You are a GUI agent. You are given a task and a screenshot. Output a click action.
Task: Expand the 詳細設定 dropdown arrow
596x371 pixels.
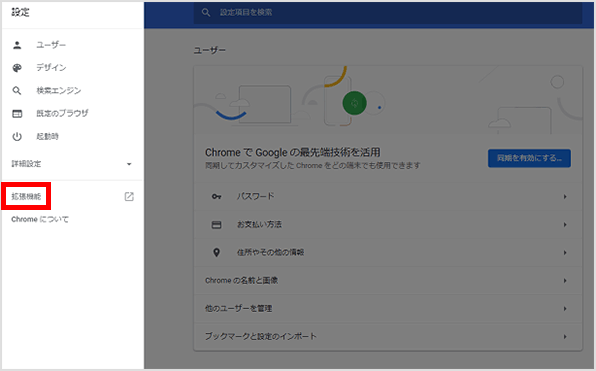pos(129,164)
